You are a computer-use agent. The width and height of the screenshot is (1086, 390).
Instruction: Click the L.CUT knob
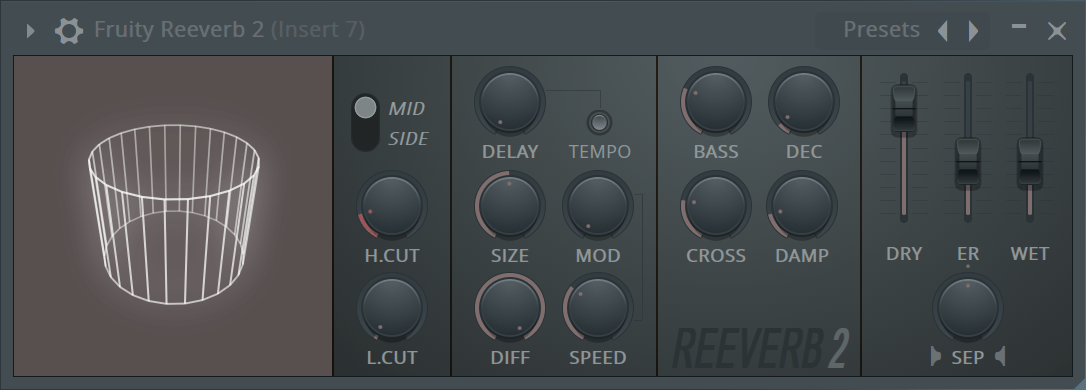(392, 308)
